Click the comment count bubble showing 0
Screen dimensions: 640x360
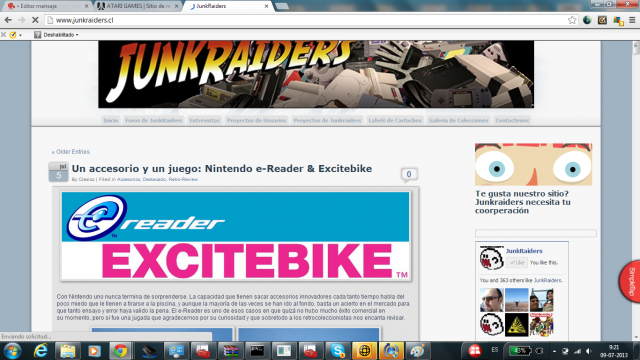coord(409,175)
